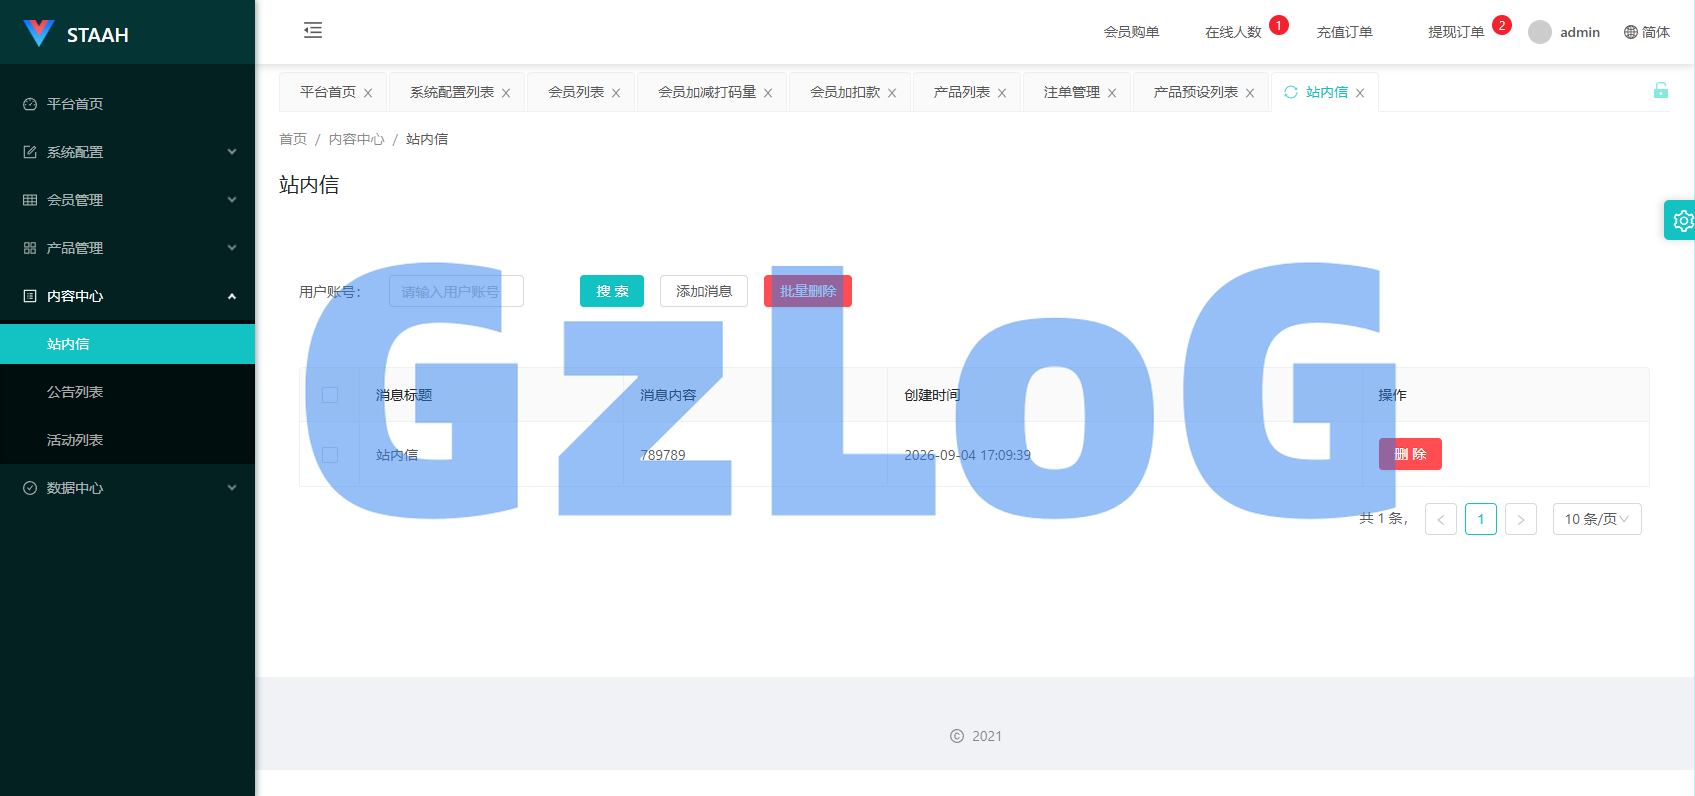1695x796 pixels.
Task: Toggle the select-all checkbox in table header
Action: click(x=330, y=395)
